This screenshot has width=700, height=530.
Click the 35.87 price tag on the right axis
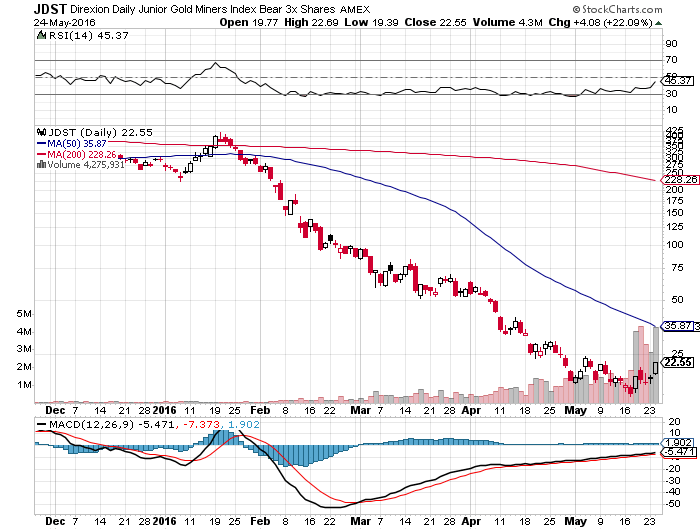pyautogui.click(x=677, y=326)
